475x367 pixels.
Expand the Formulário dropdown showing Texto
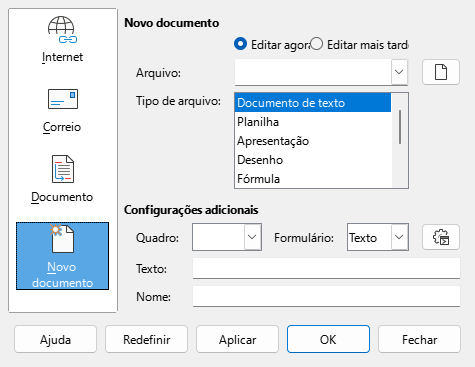[399, 237]
